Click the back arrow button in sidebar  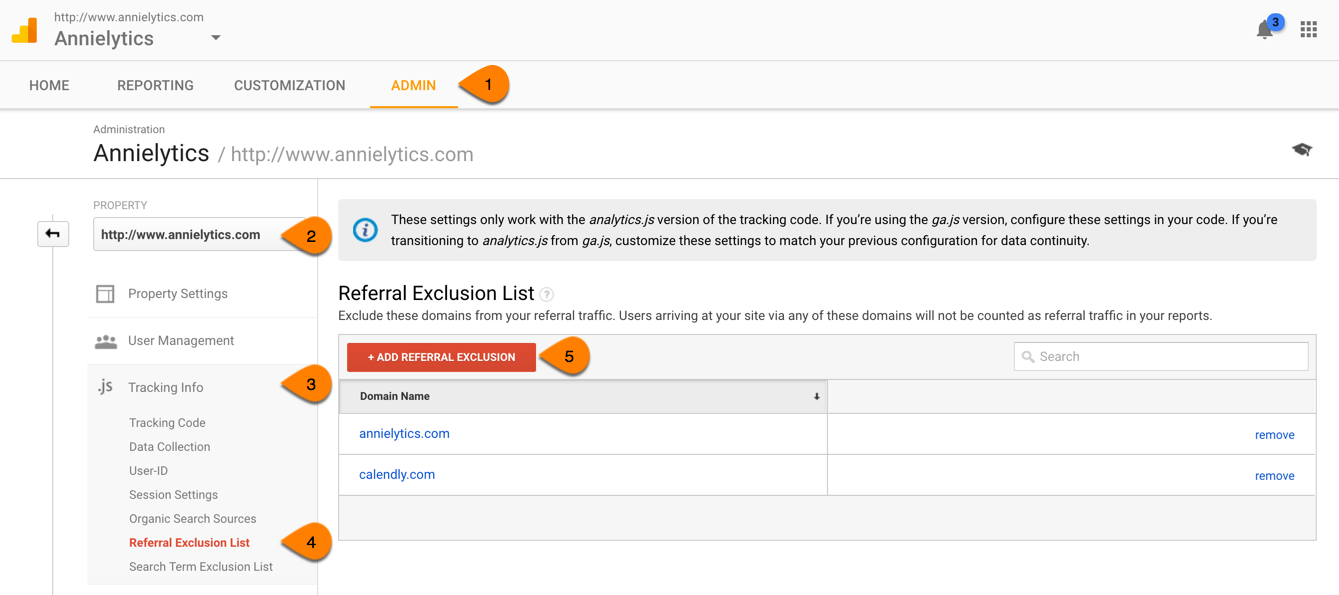click(x=53, y=234)
